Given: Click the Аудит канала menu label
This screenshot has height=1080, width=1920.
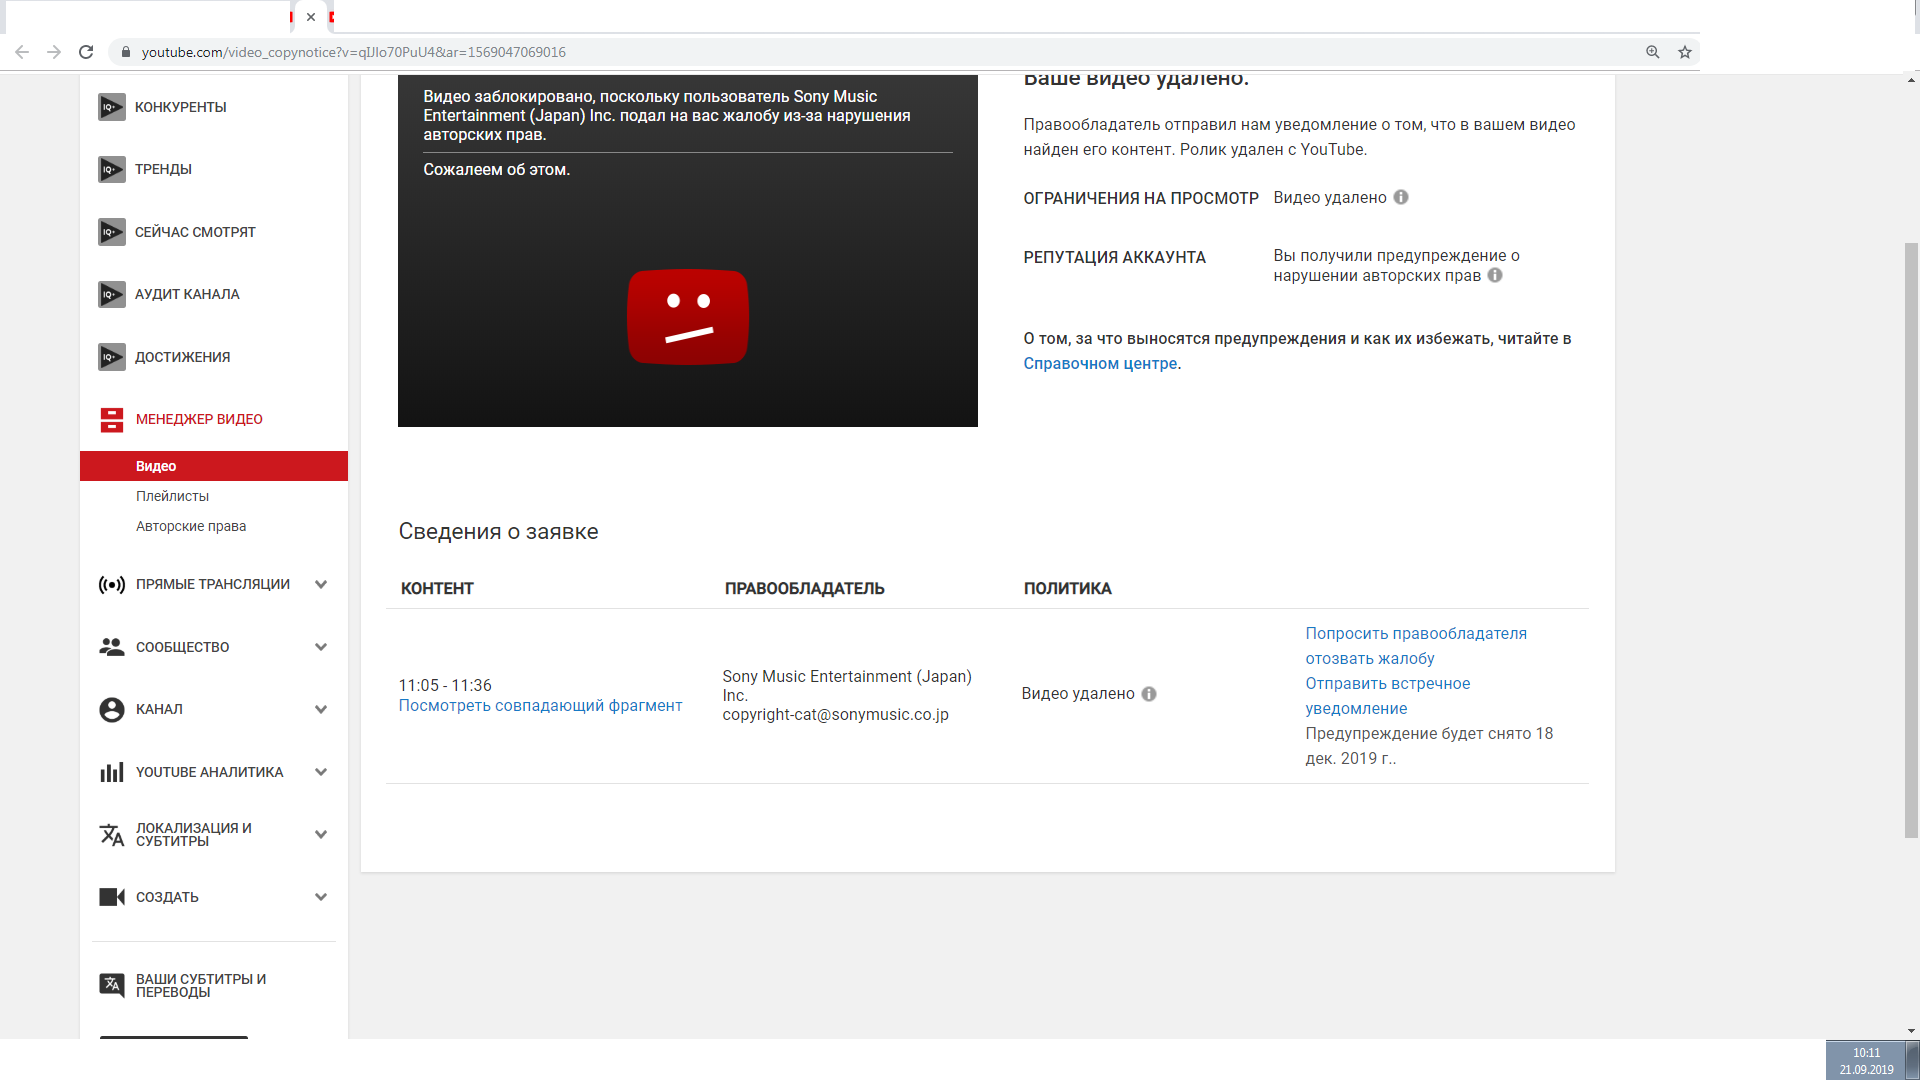Looking at the screenshot, I should click(x=187, y=294).
